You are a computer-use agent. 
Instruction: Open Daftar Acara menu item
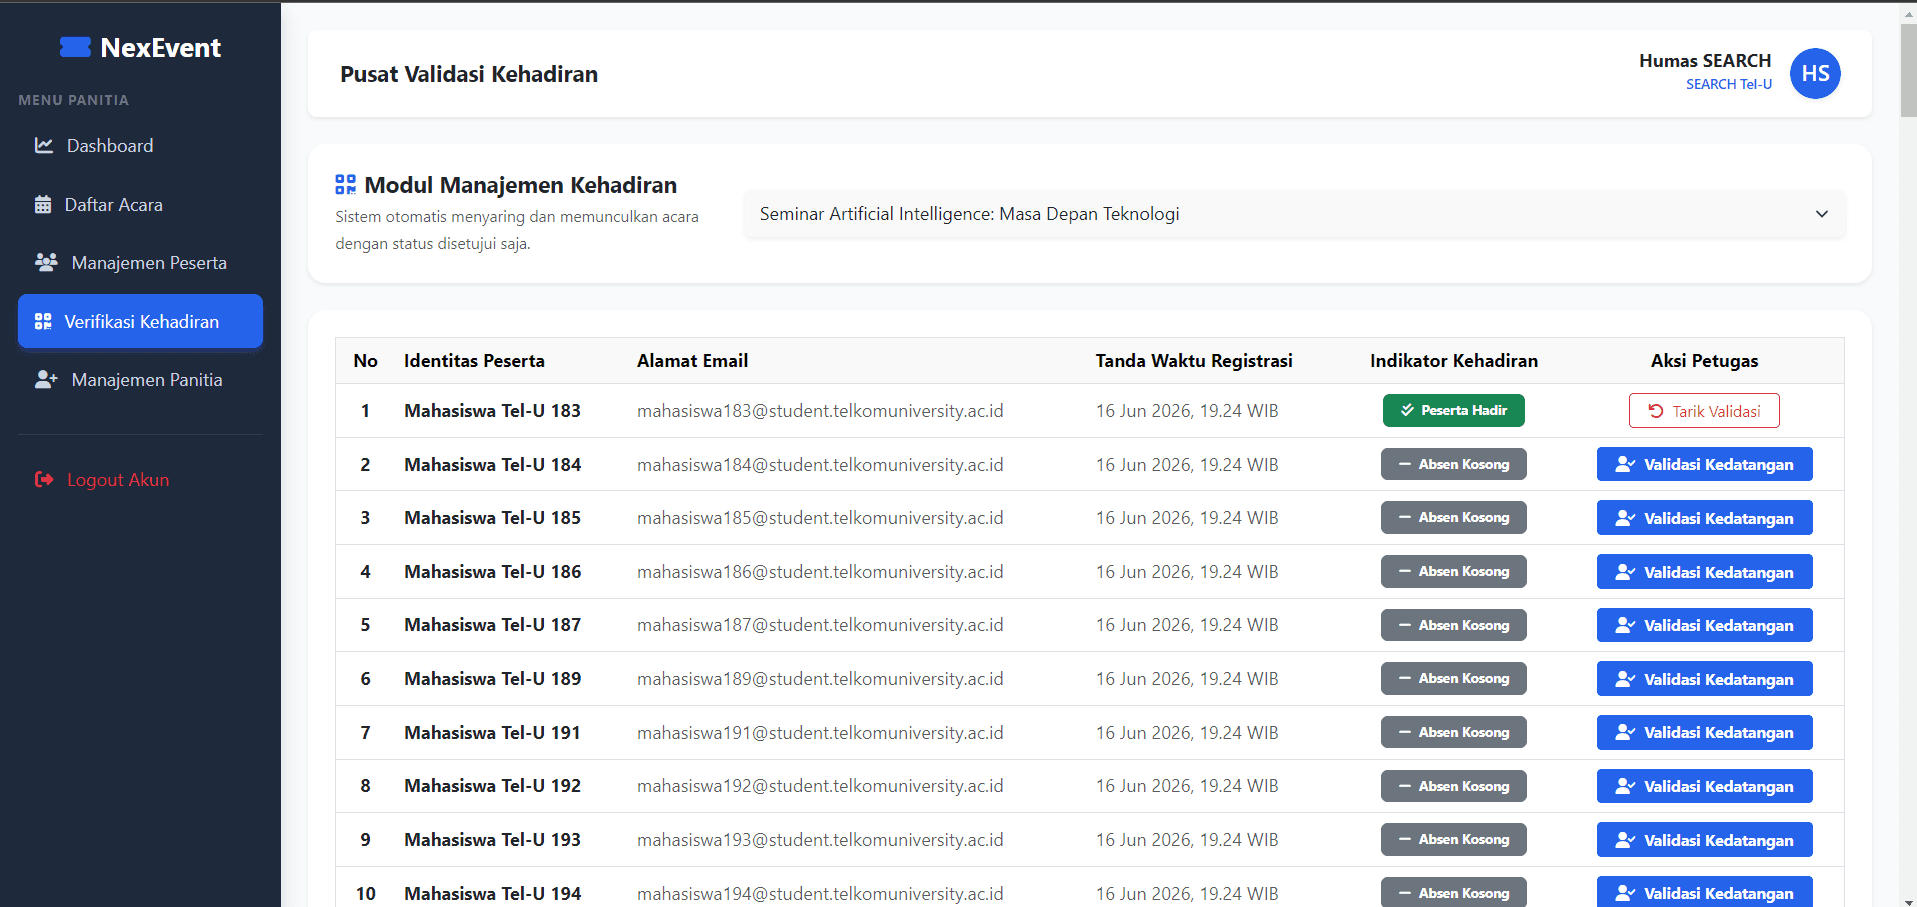coord(140,204)
